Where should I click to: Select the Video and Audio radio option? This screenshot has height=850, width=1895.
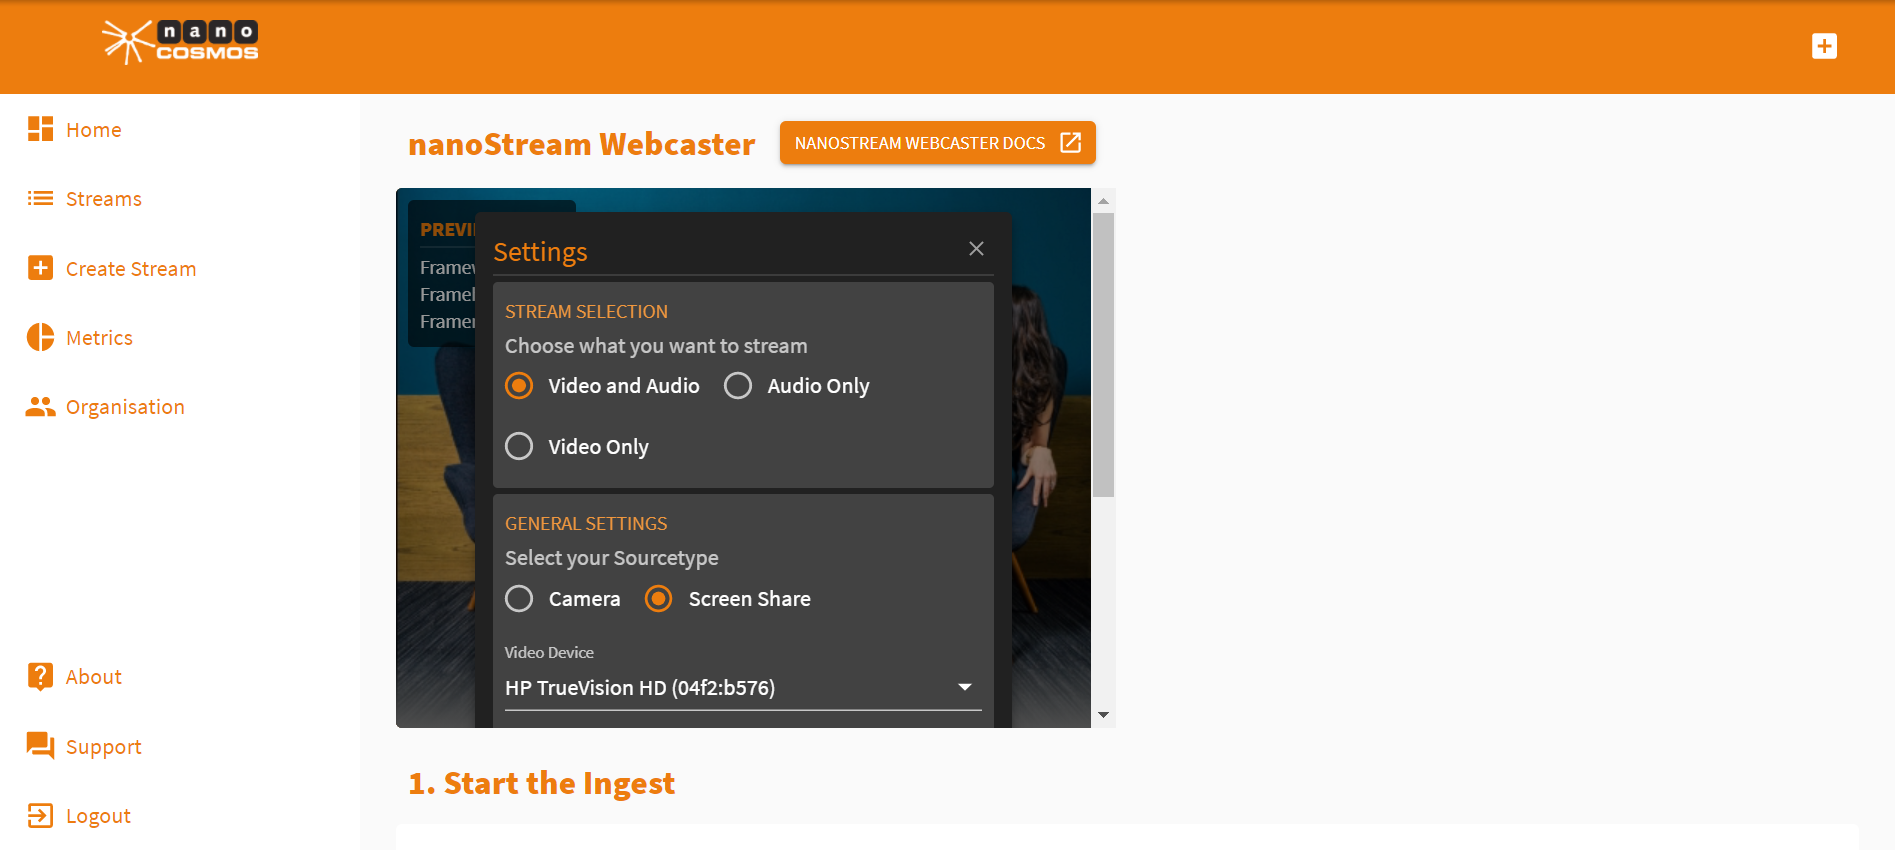(519, 386)
